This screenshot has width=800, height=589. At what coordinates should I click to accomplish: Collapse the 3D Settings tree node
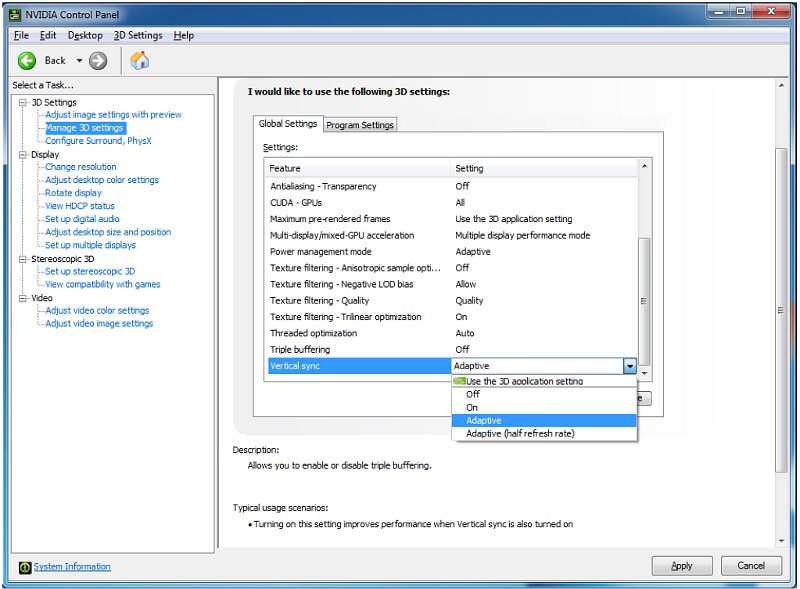pos(22,103)
